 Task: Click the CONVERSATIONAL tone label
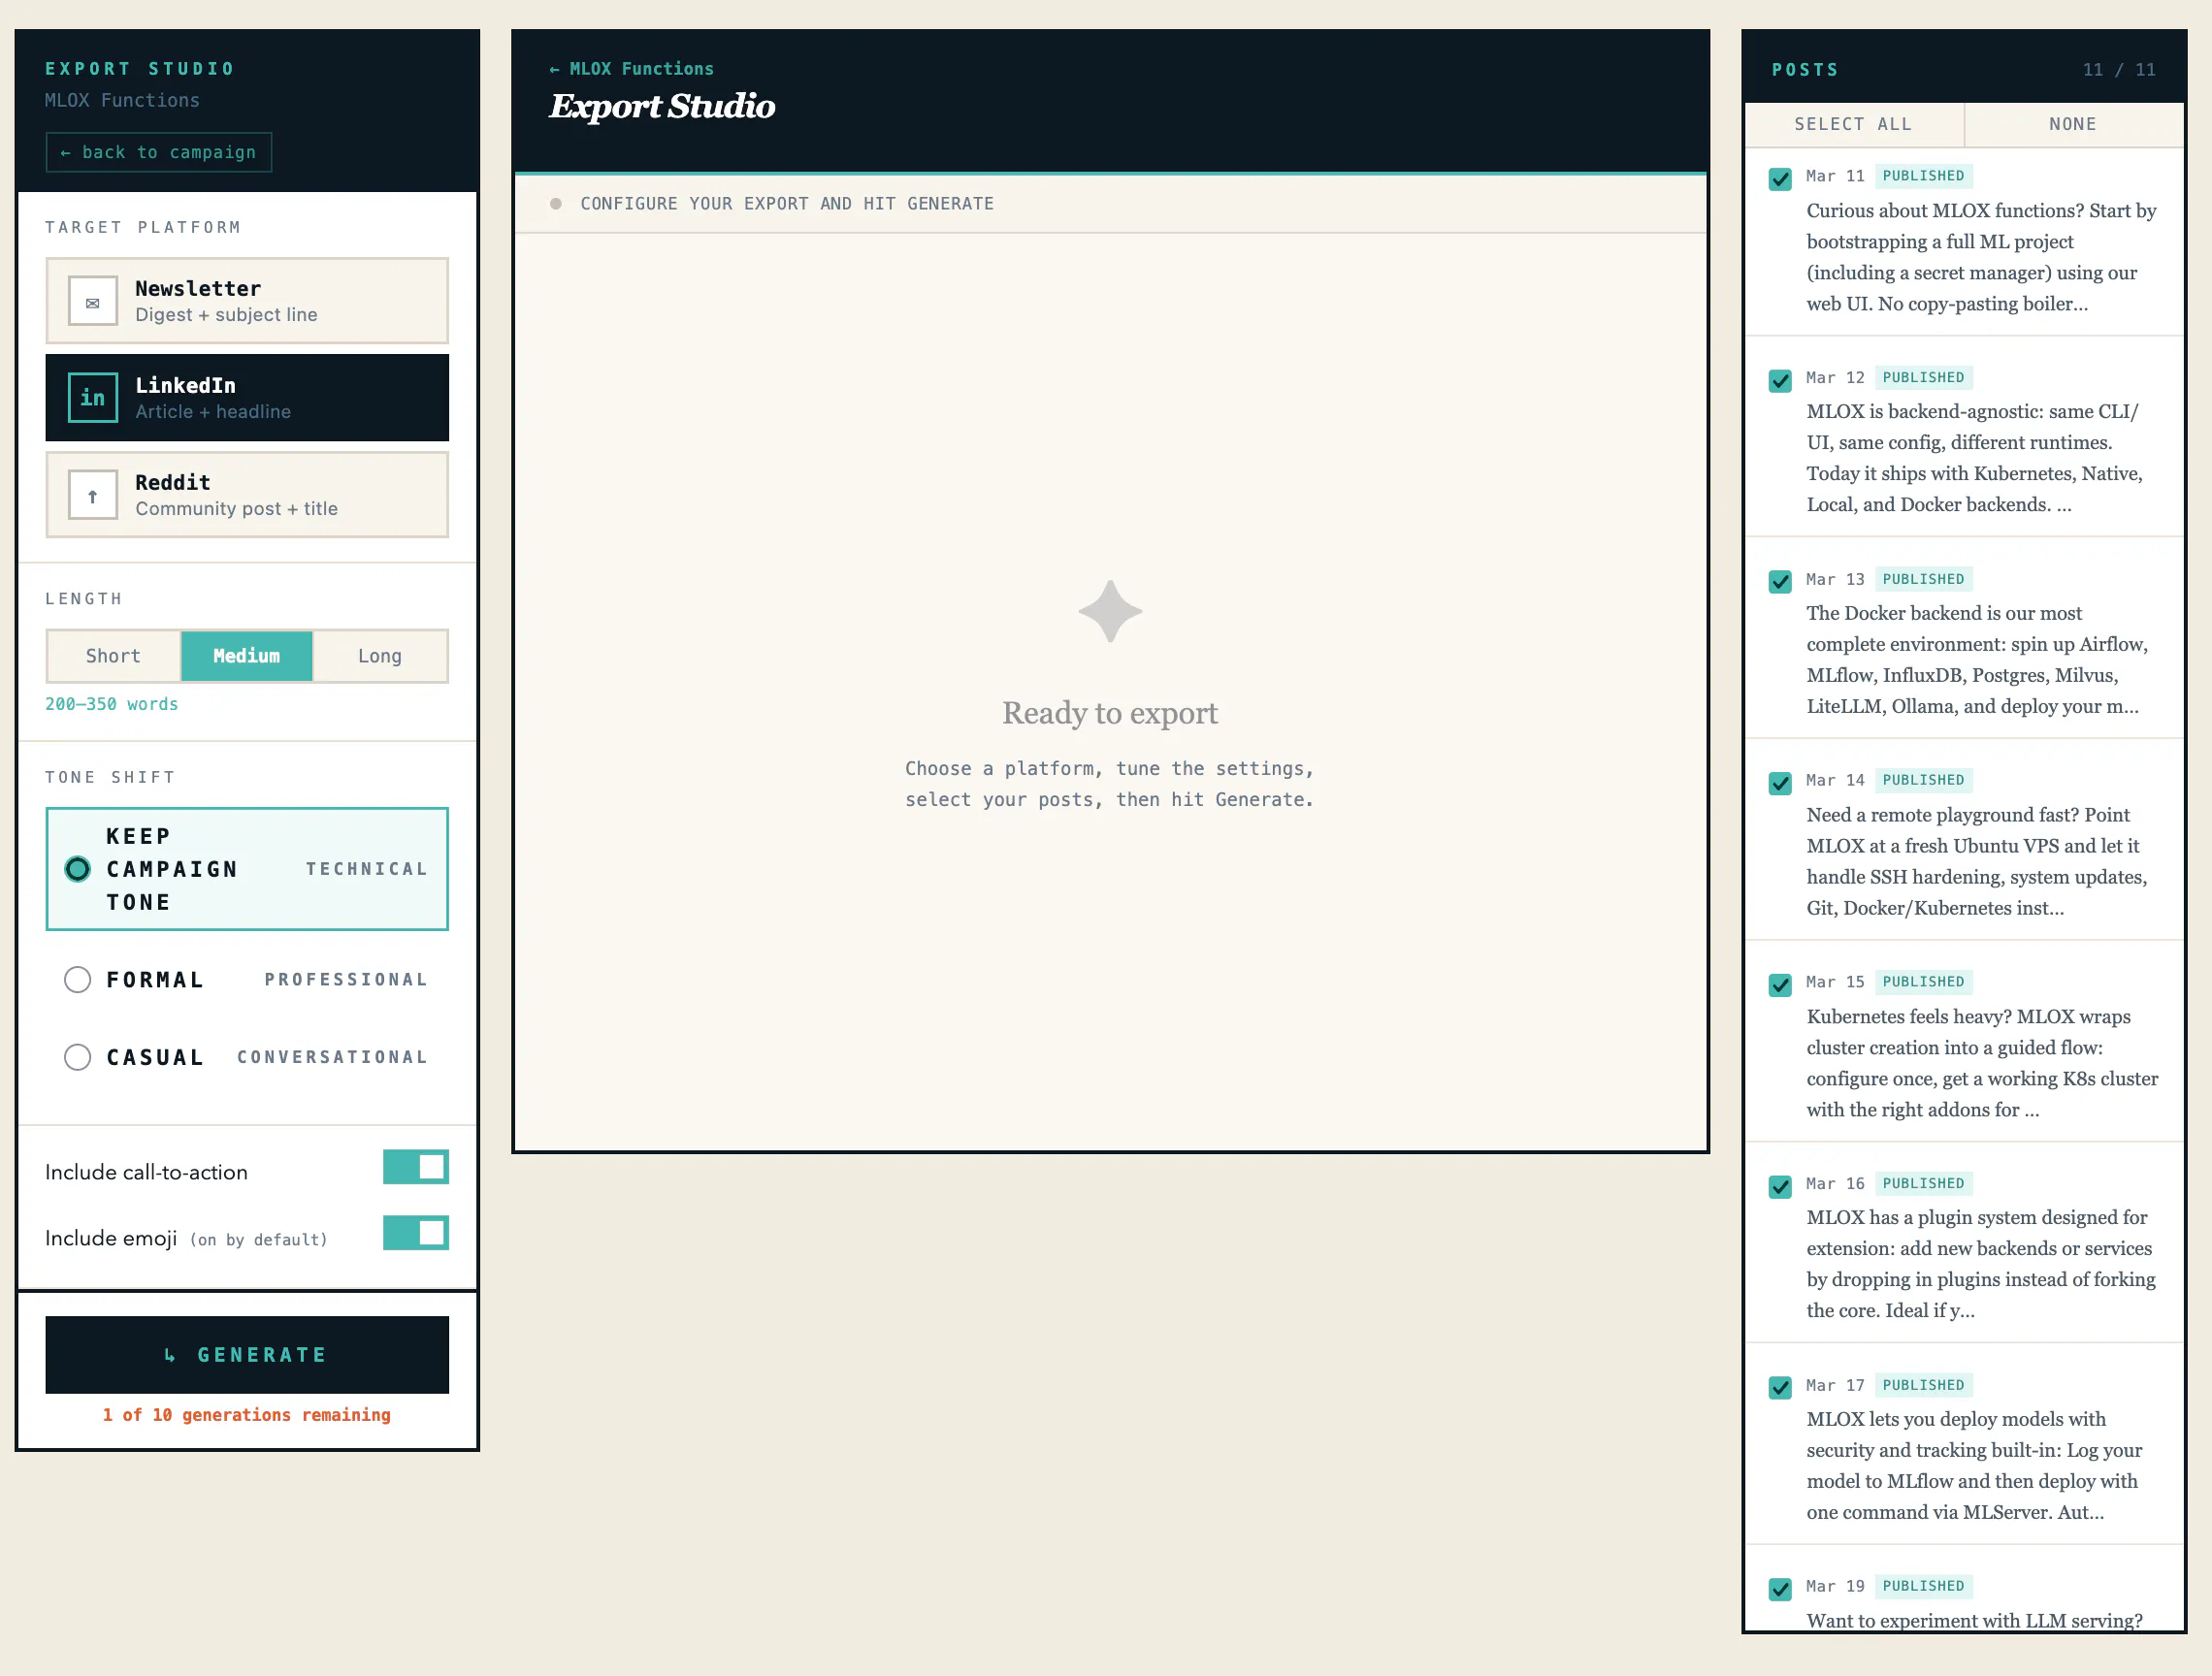pos(333,1057)
